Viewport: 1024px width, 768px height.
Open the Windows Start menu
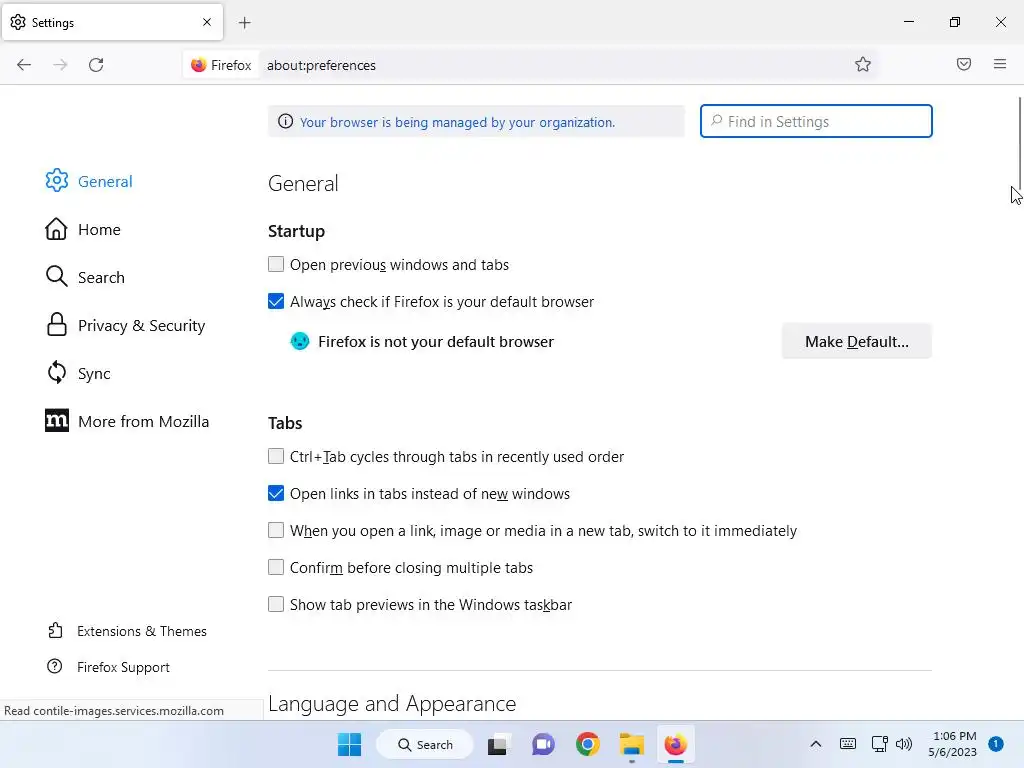(349, 744)
